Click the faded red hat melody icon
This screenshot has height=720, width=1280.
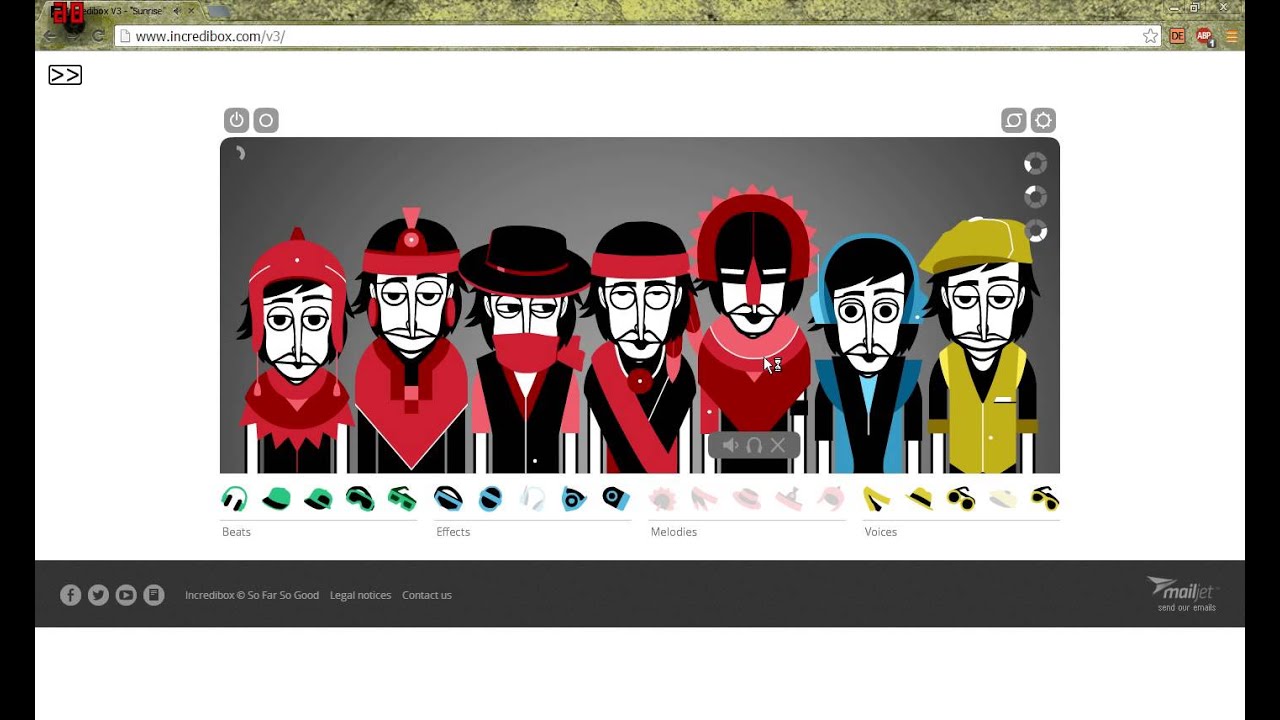(746, 498)
